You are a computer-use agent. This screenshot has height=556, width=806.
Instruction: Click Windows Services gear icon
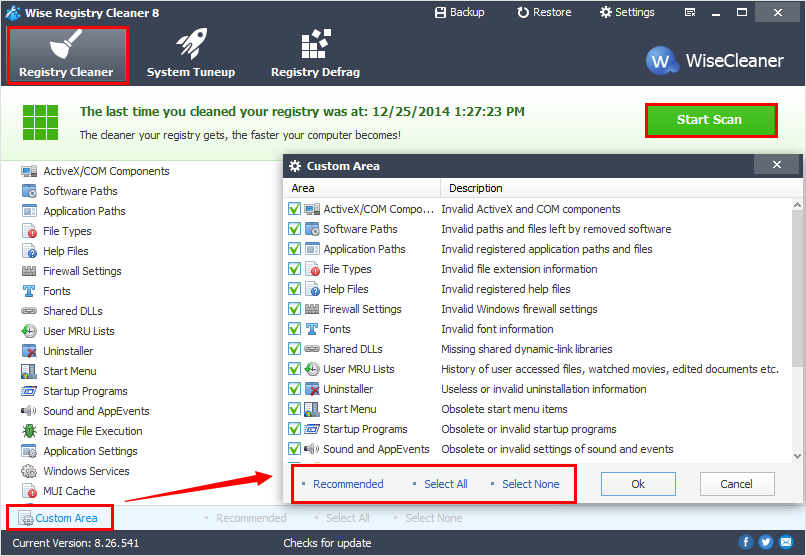click(29, 471)
